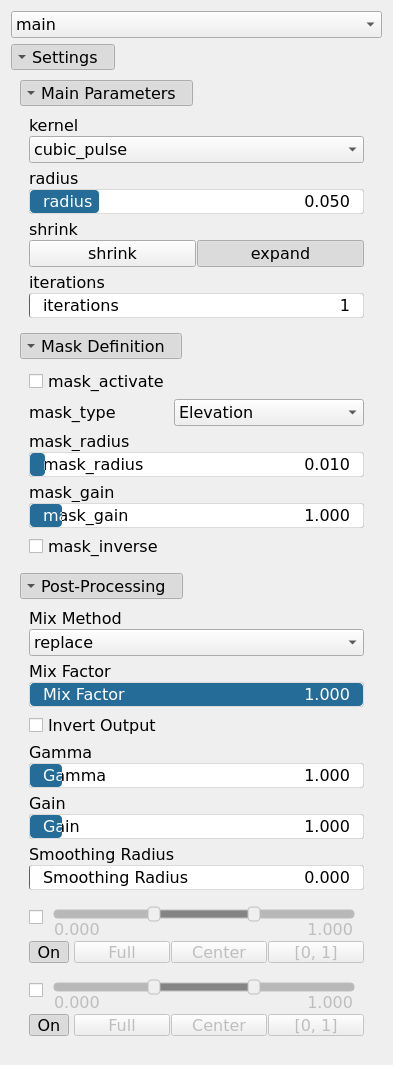The image size is (393, 1065).
Task: Click the Center button under the first range slider
Action: 219,952
